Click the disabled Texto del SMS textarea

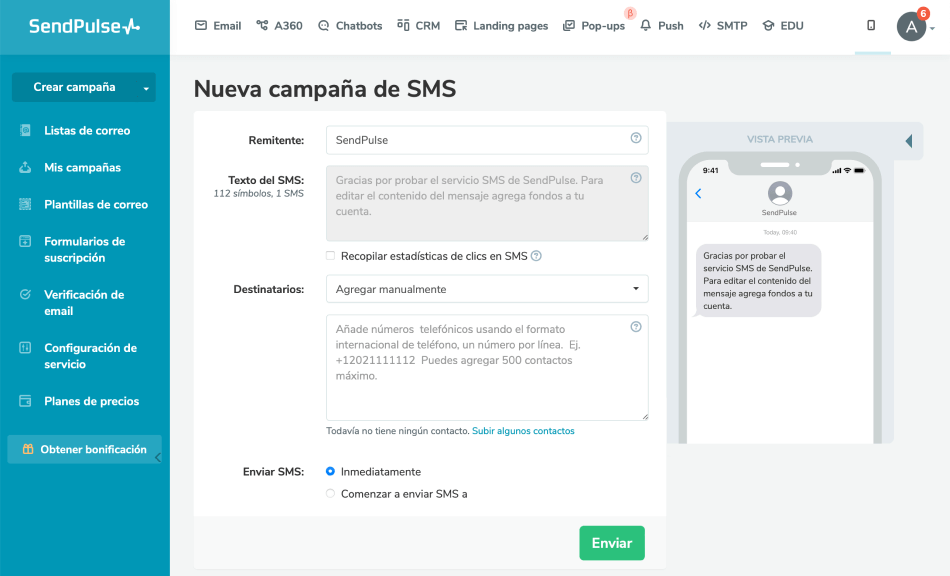(487, 203)
